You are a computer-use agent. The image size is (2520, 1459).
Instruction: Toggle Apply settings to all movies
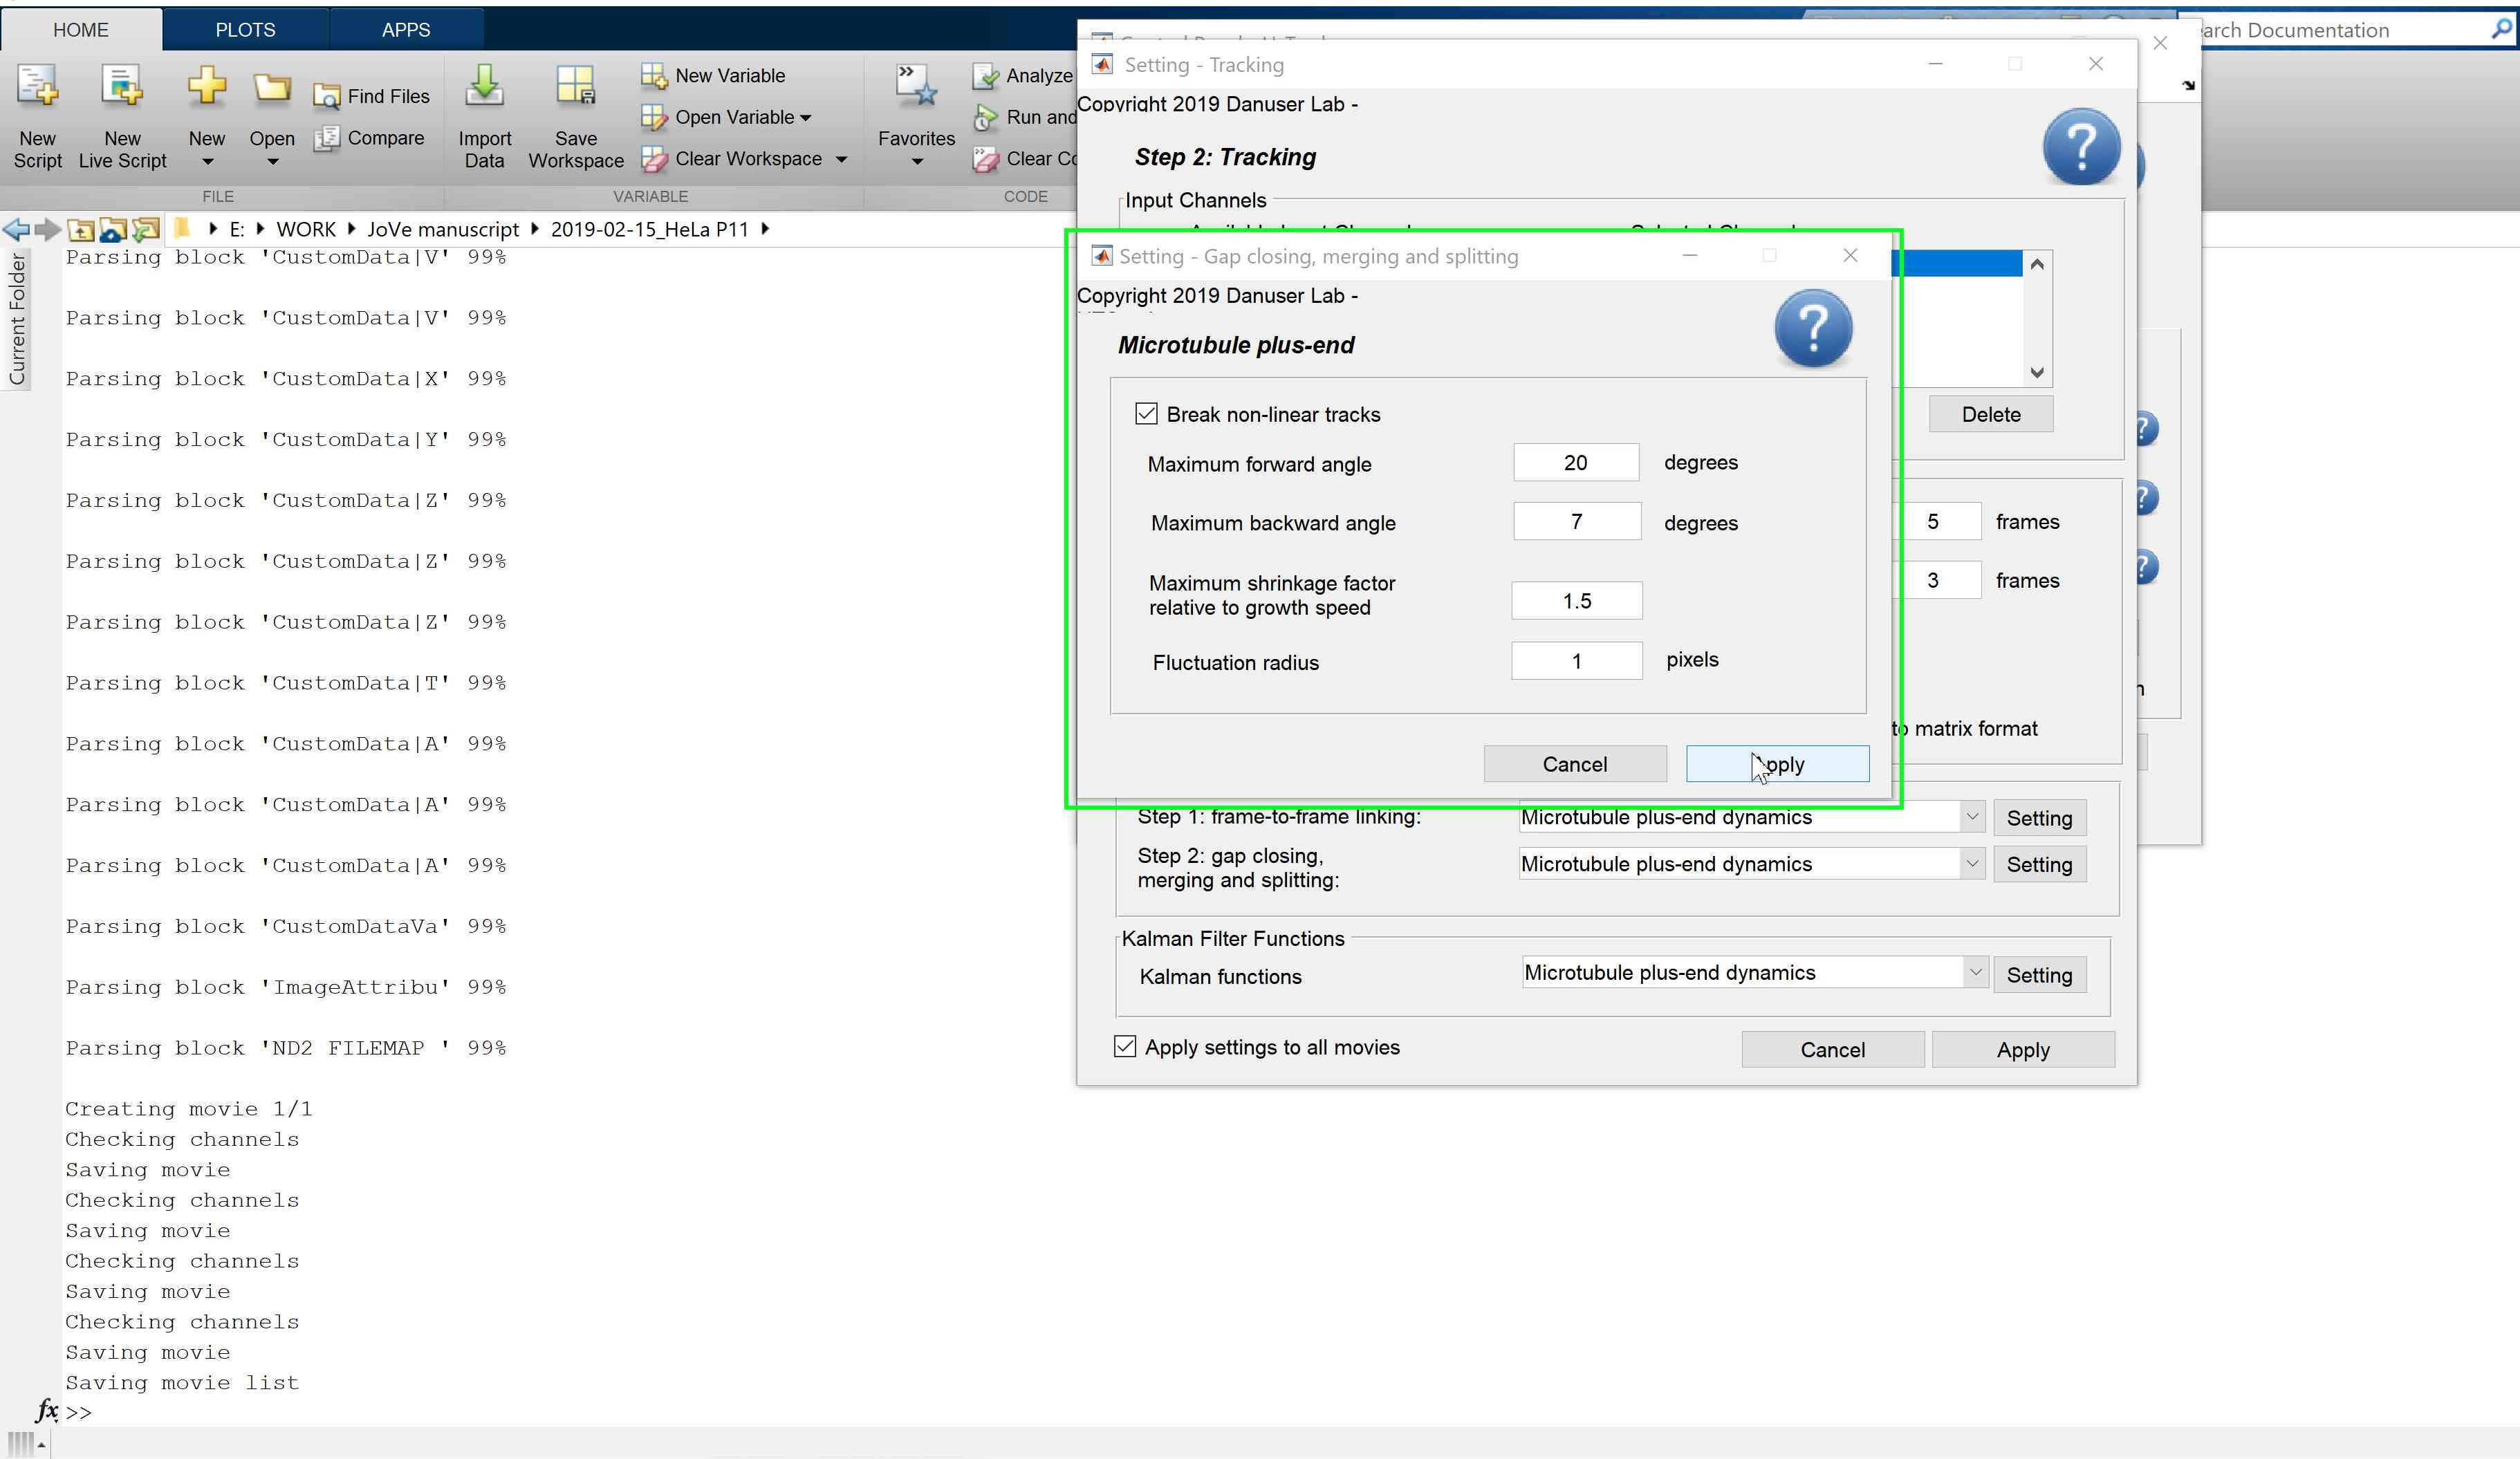tap(1125, 1047)
